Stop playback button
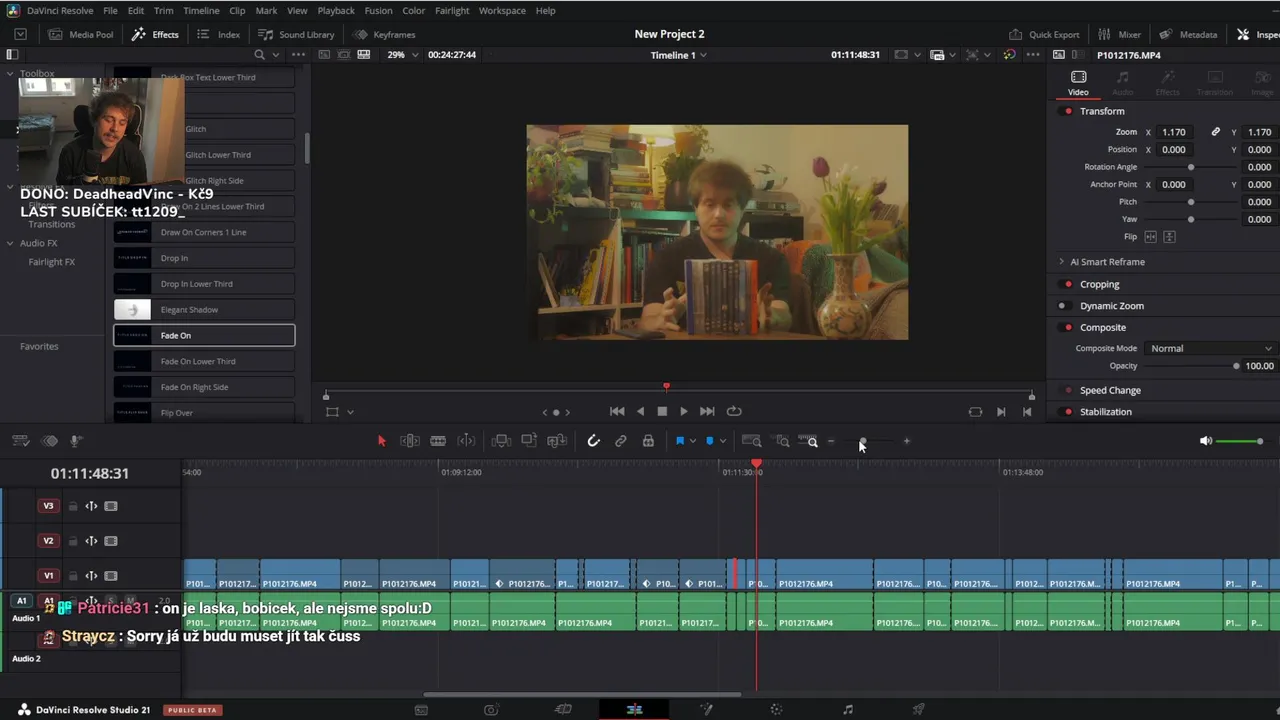Viewport: 1280px width, 720px height. pyautogui.click(x=662, y=411)
